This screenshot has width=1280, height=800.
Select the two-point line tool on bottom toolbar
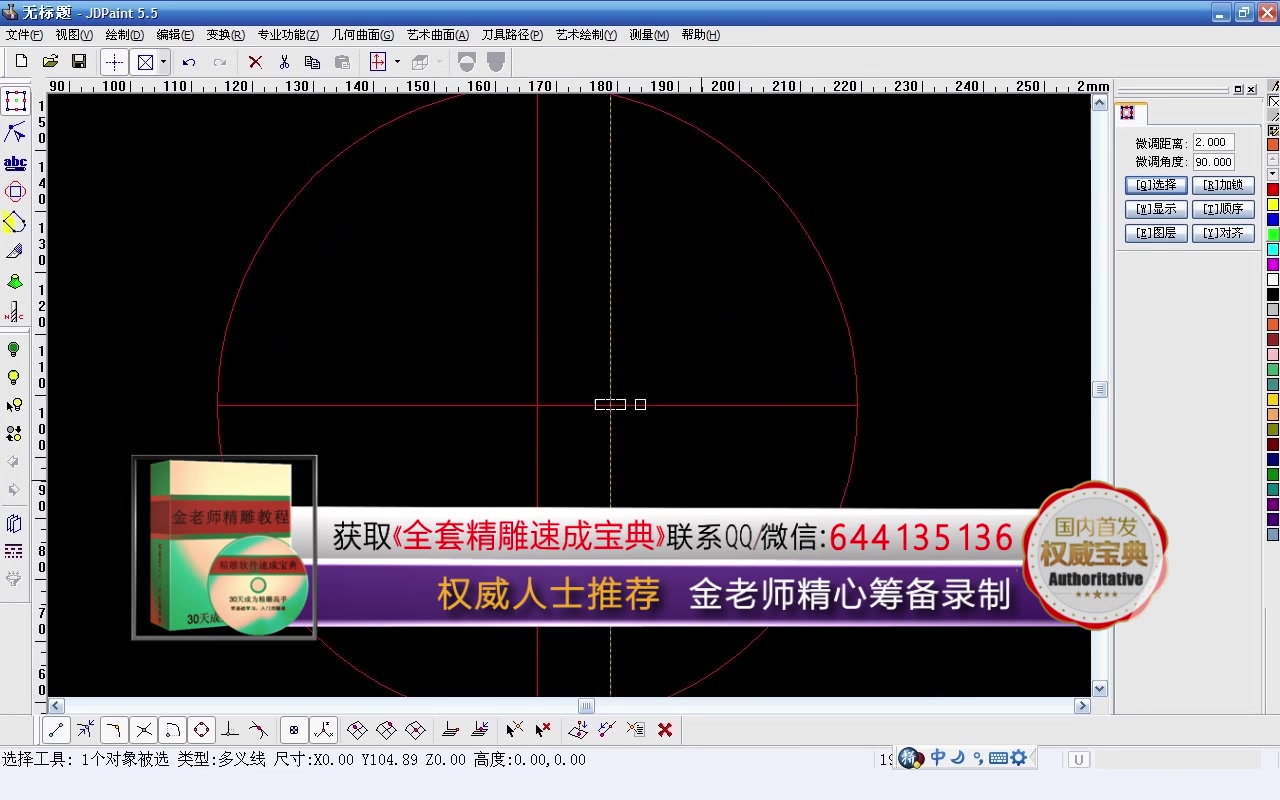click(55, 730)
